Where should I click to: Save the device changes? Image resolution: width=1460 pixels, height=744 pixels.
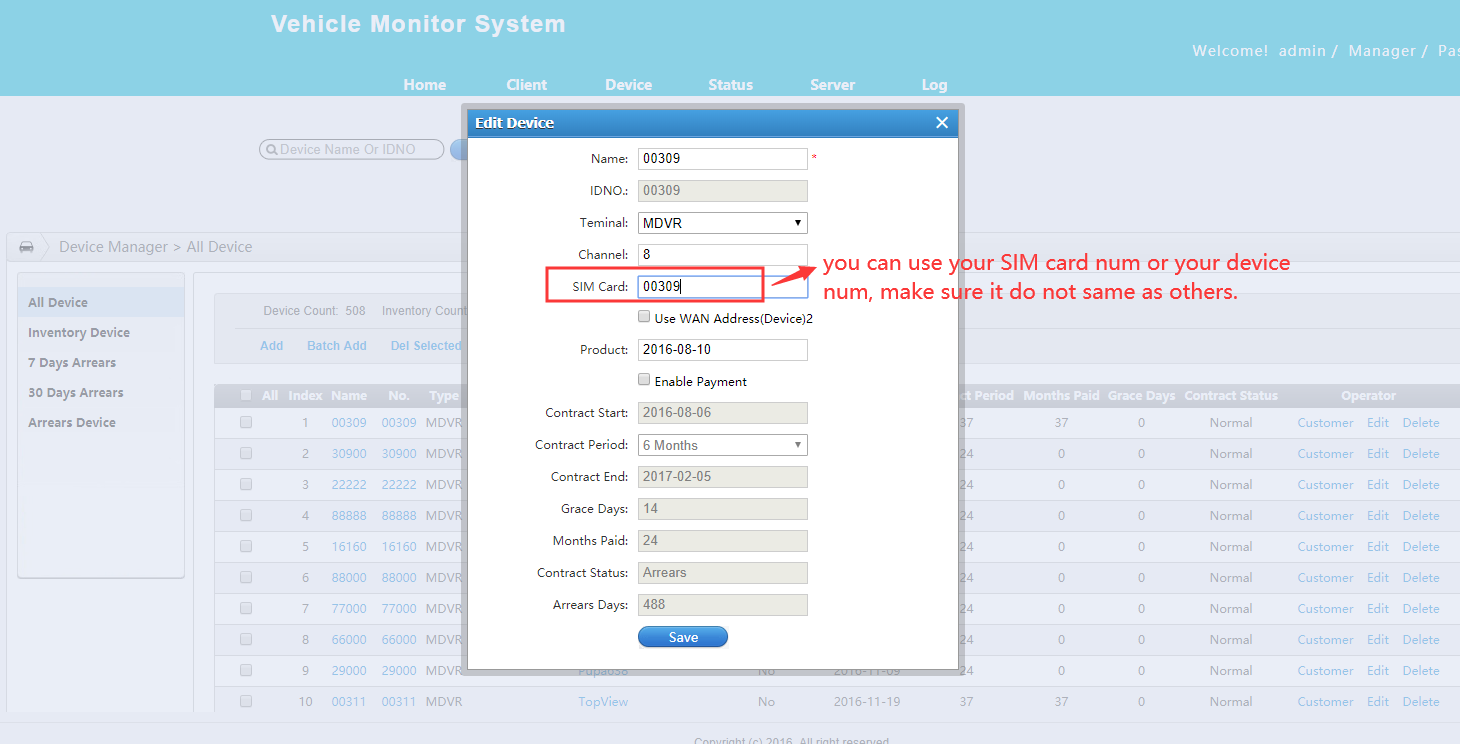pos(683,637)
